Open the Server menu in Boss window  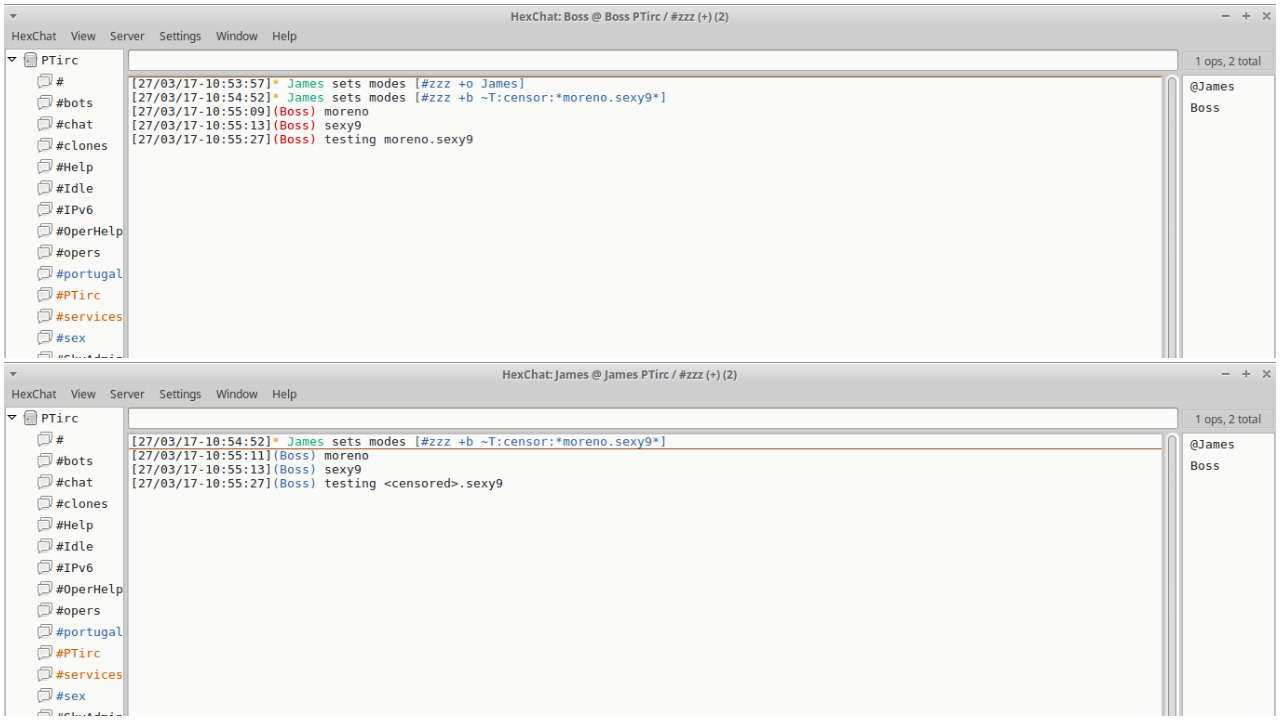(x=127, y=36)
